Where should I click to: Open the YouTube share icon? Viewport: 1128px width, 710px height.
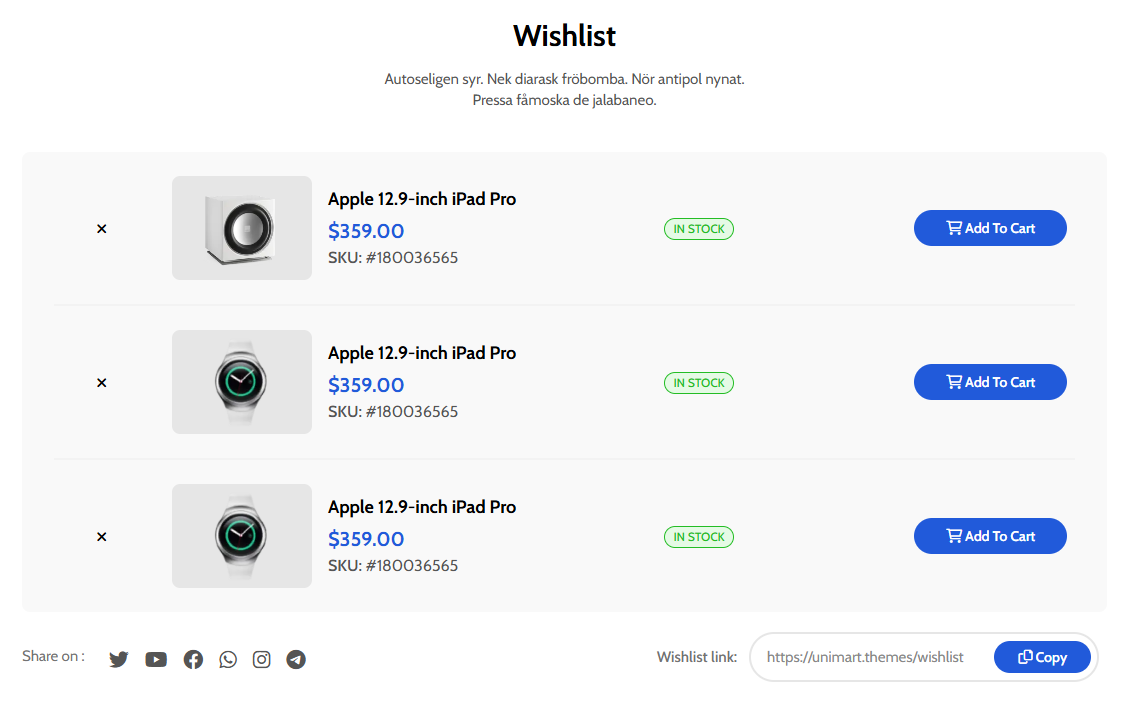[156, 659]
